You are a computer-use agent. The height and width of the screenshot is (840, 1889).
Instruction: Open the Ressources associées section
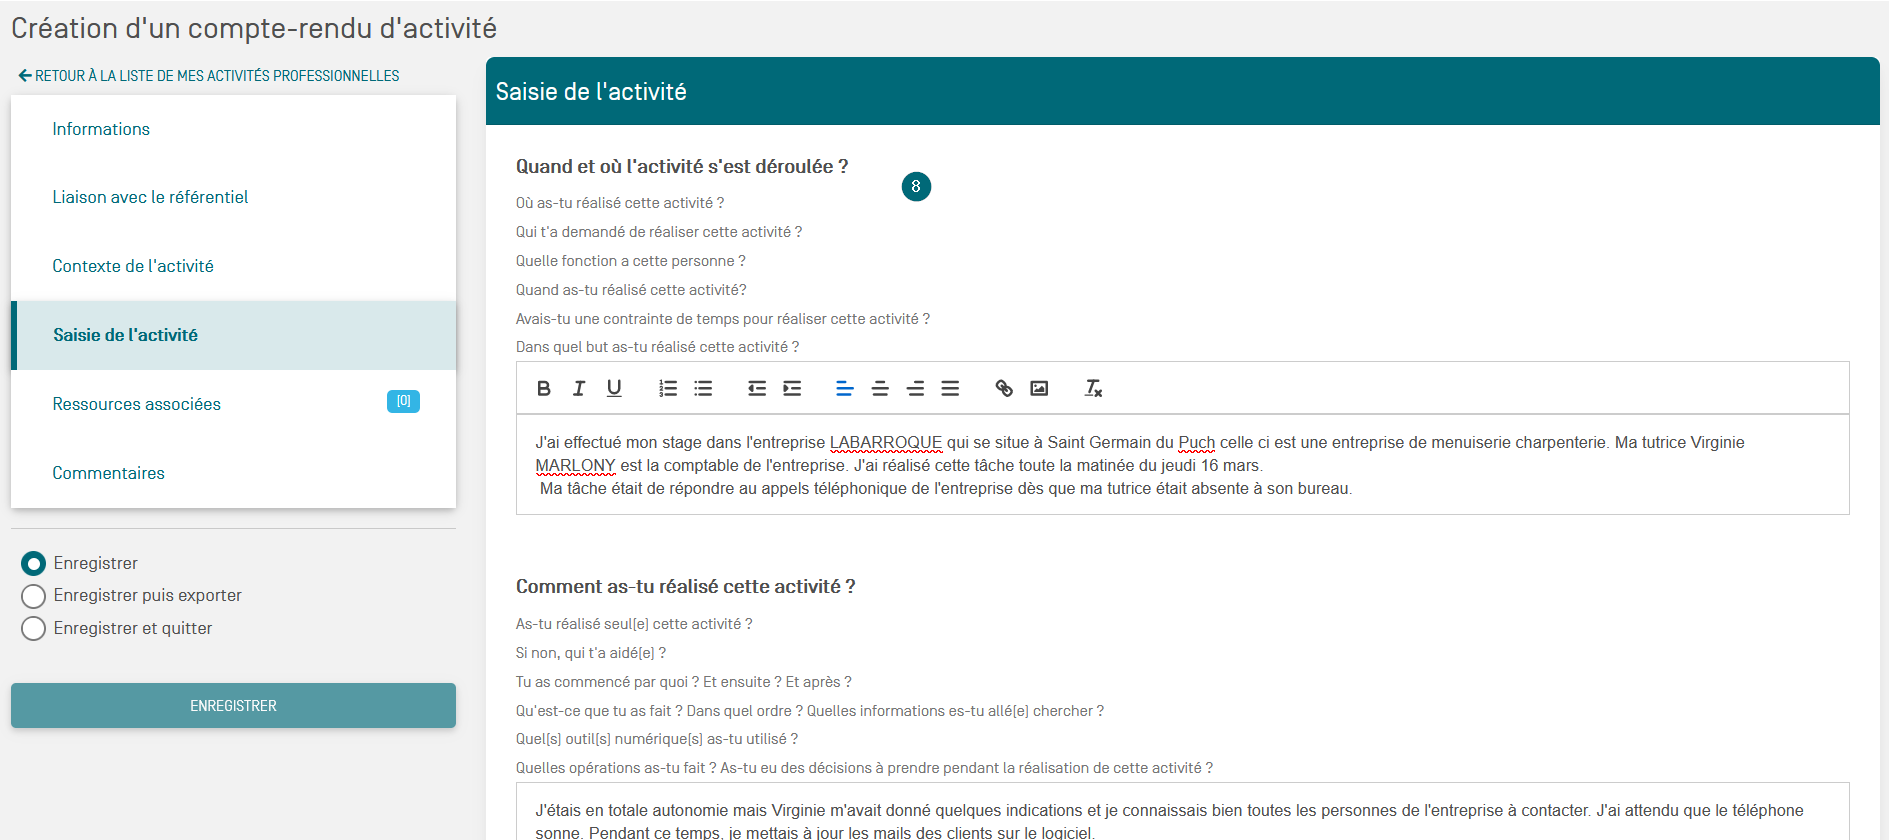[x=137, y=404]
